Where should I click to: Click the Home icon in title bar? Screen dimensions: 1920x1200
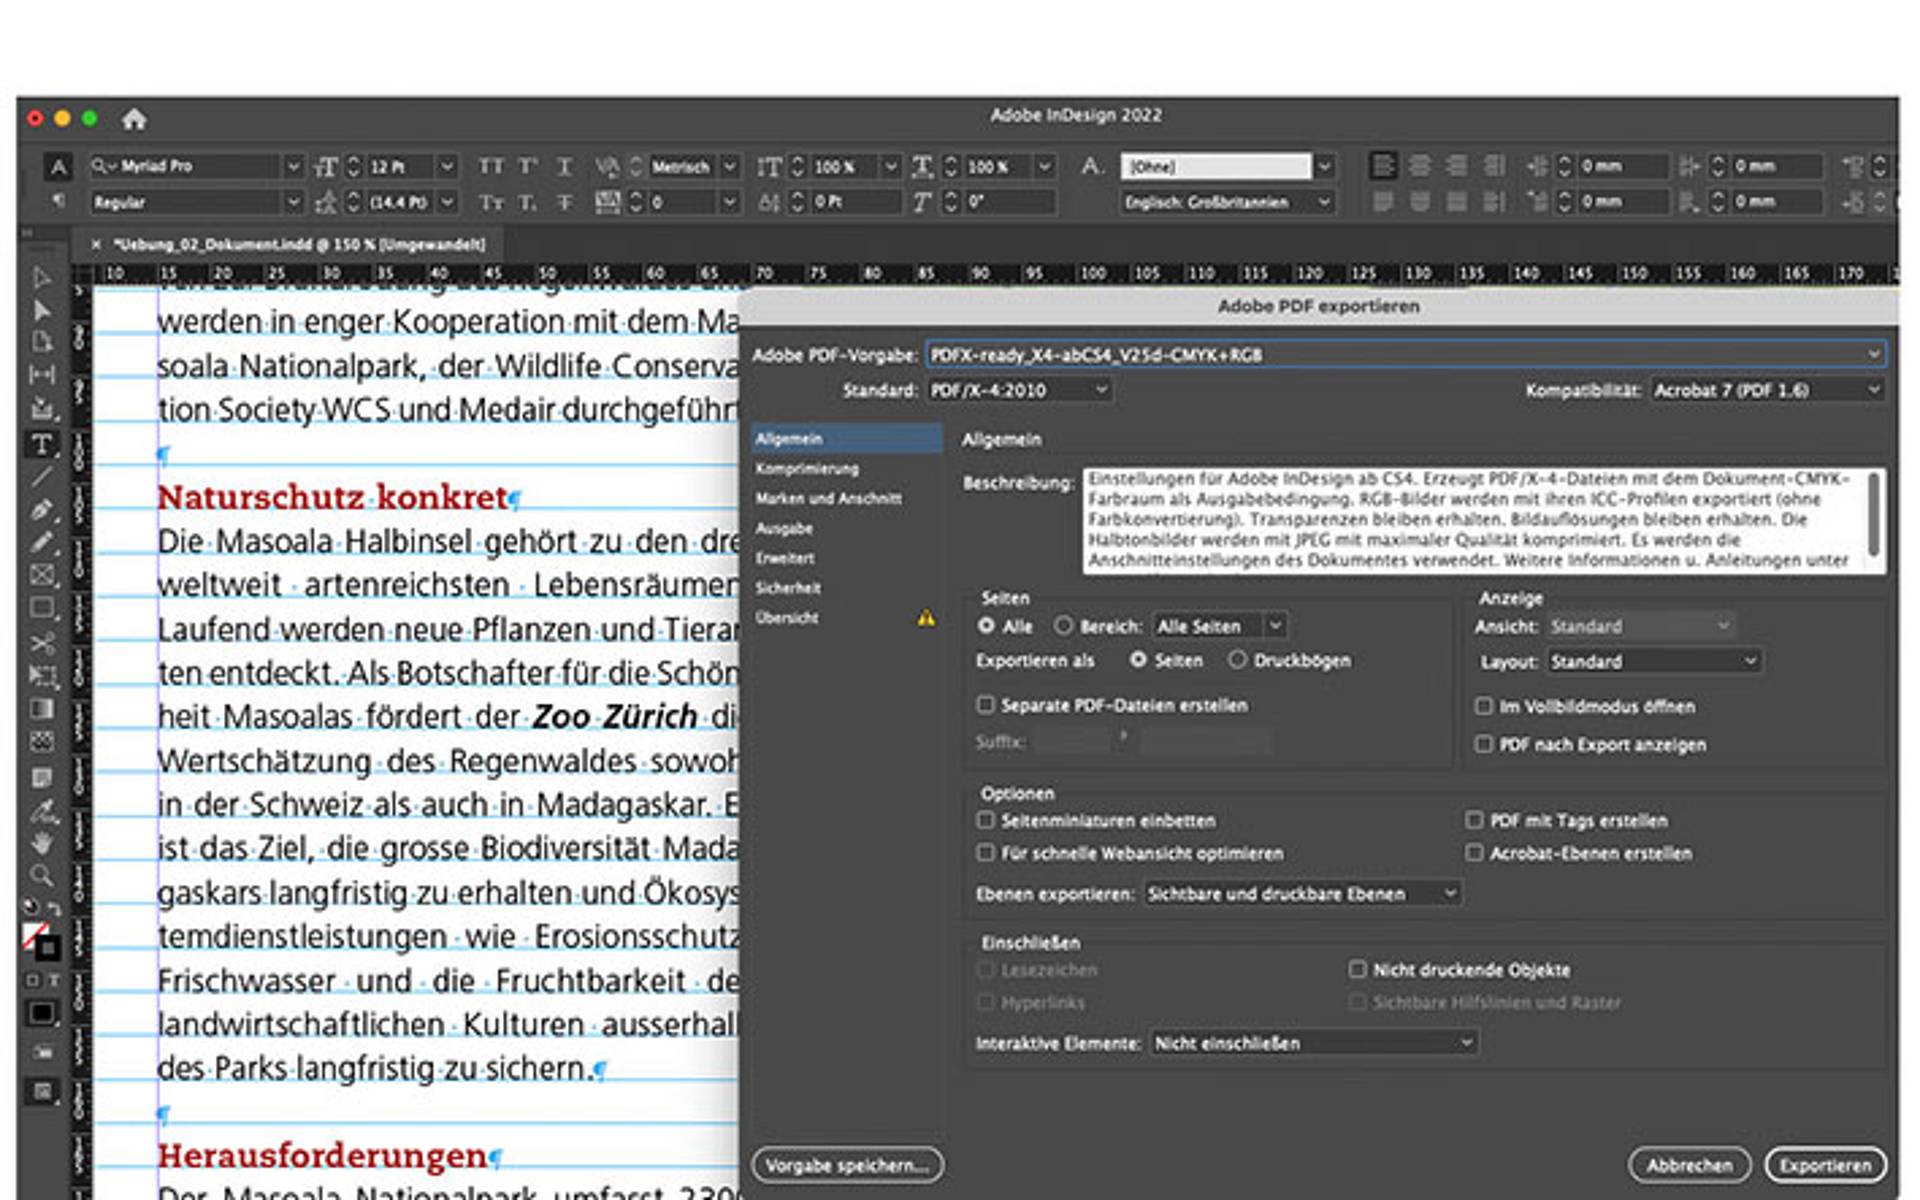pos(134,119)
